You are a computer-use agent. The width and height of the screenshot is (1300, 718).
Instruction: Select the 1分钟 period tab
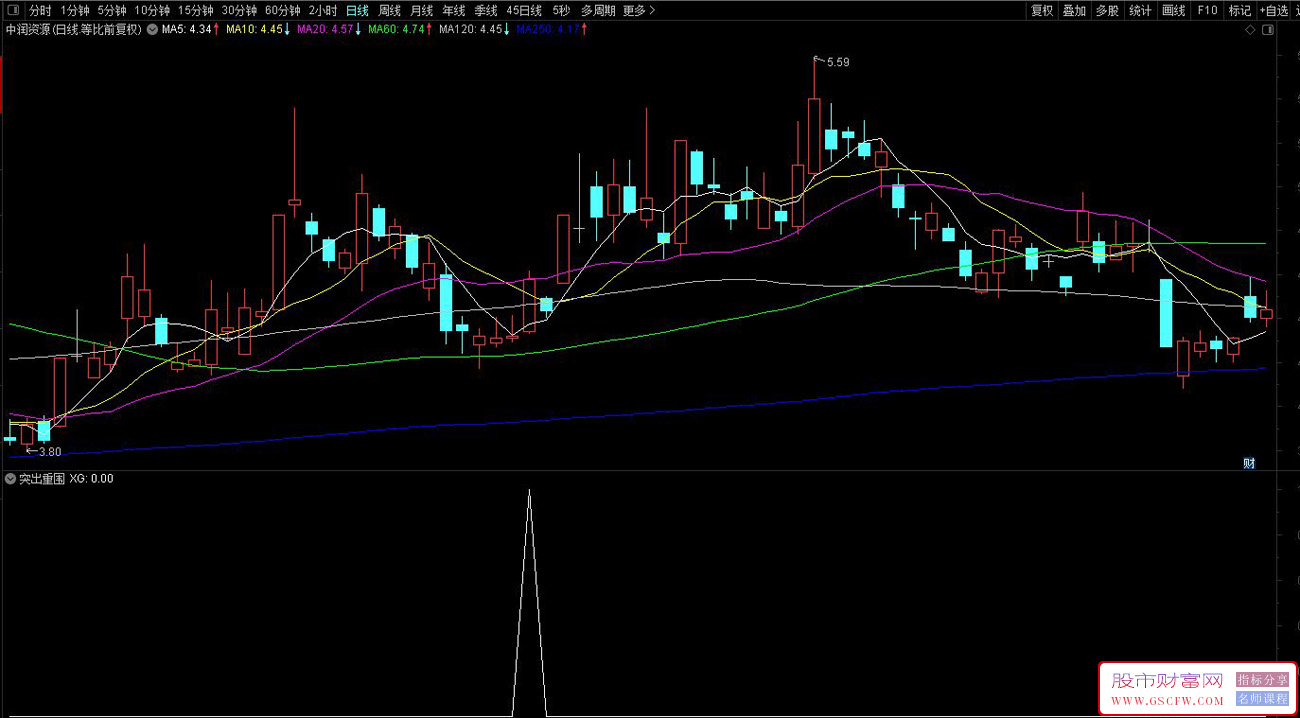coord(76,10)
